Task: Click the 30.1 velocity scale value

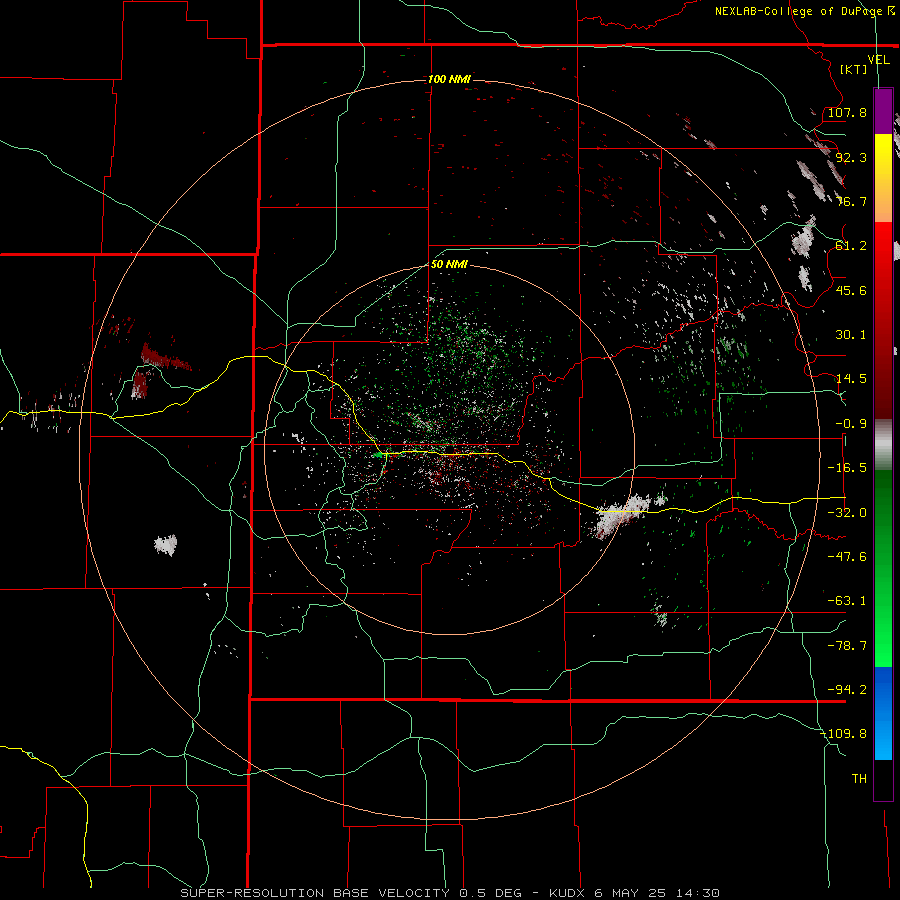Action: 851,335
